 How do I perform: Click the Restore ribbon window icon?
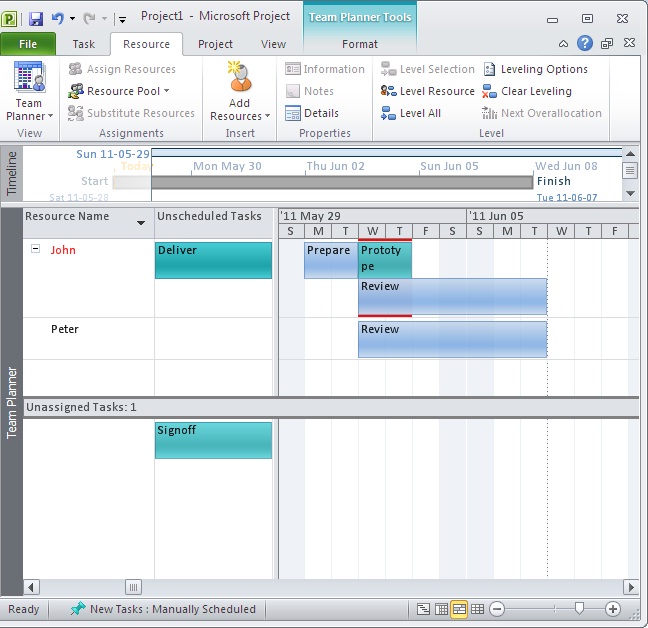click(607, 44)
